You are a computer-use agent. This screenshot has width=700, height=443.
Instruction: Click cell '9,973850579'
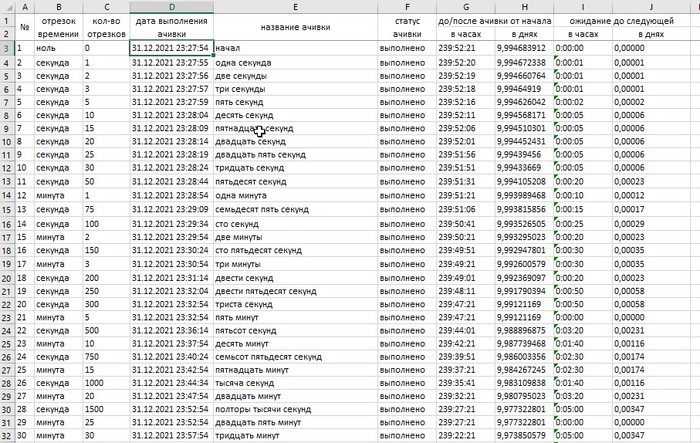[524, 435]
